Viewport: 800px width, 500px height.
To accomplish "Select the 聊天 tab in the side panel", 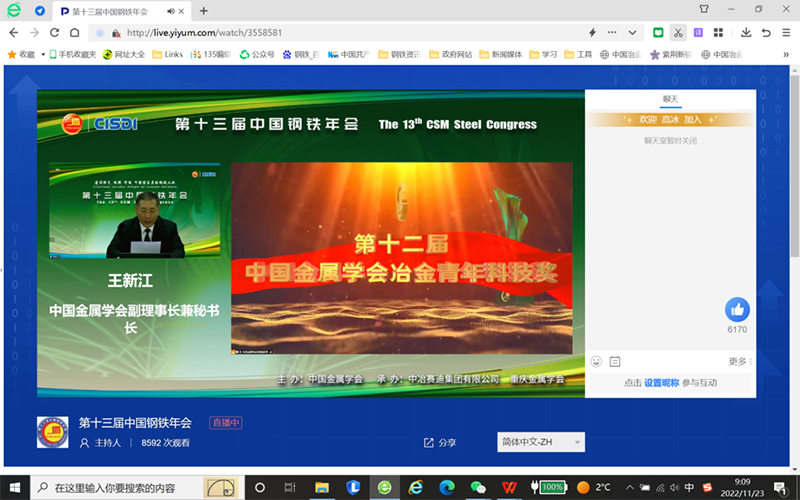I will pos(670,99).
